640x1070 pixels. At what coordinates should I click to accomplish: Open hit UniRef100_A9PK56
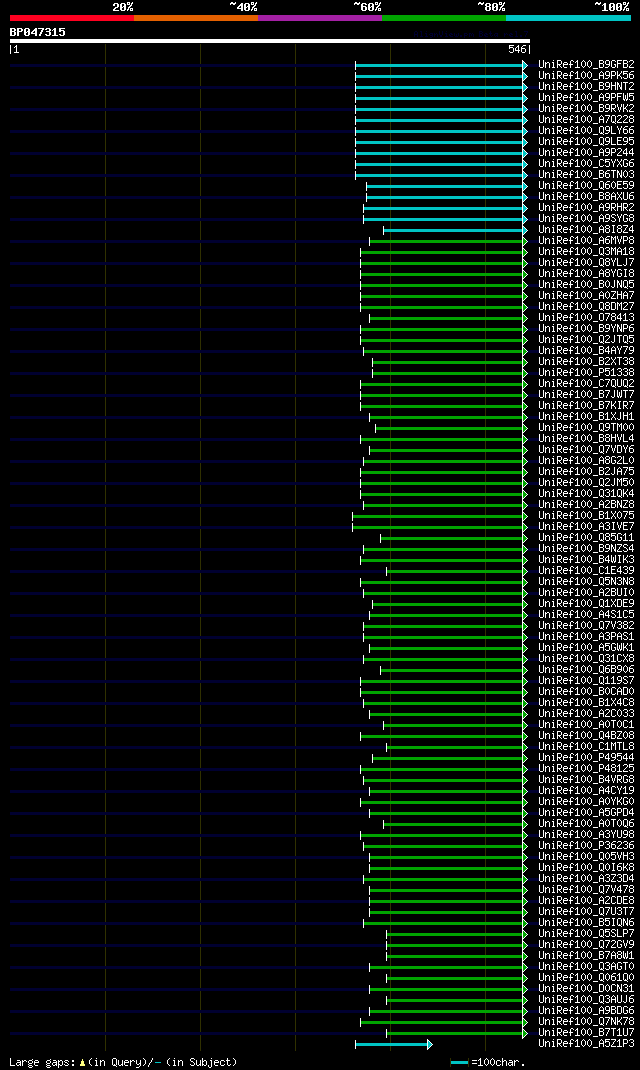pos(586,76)
